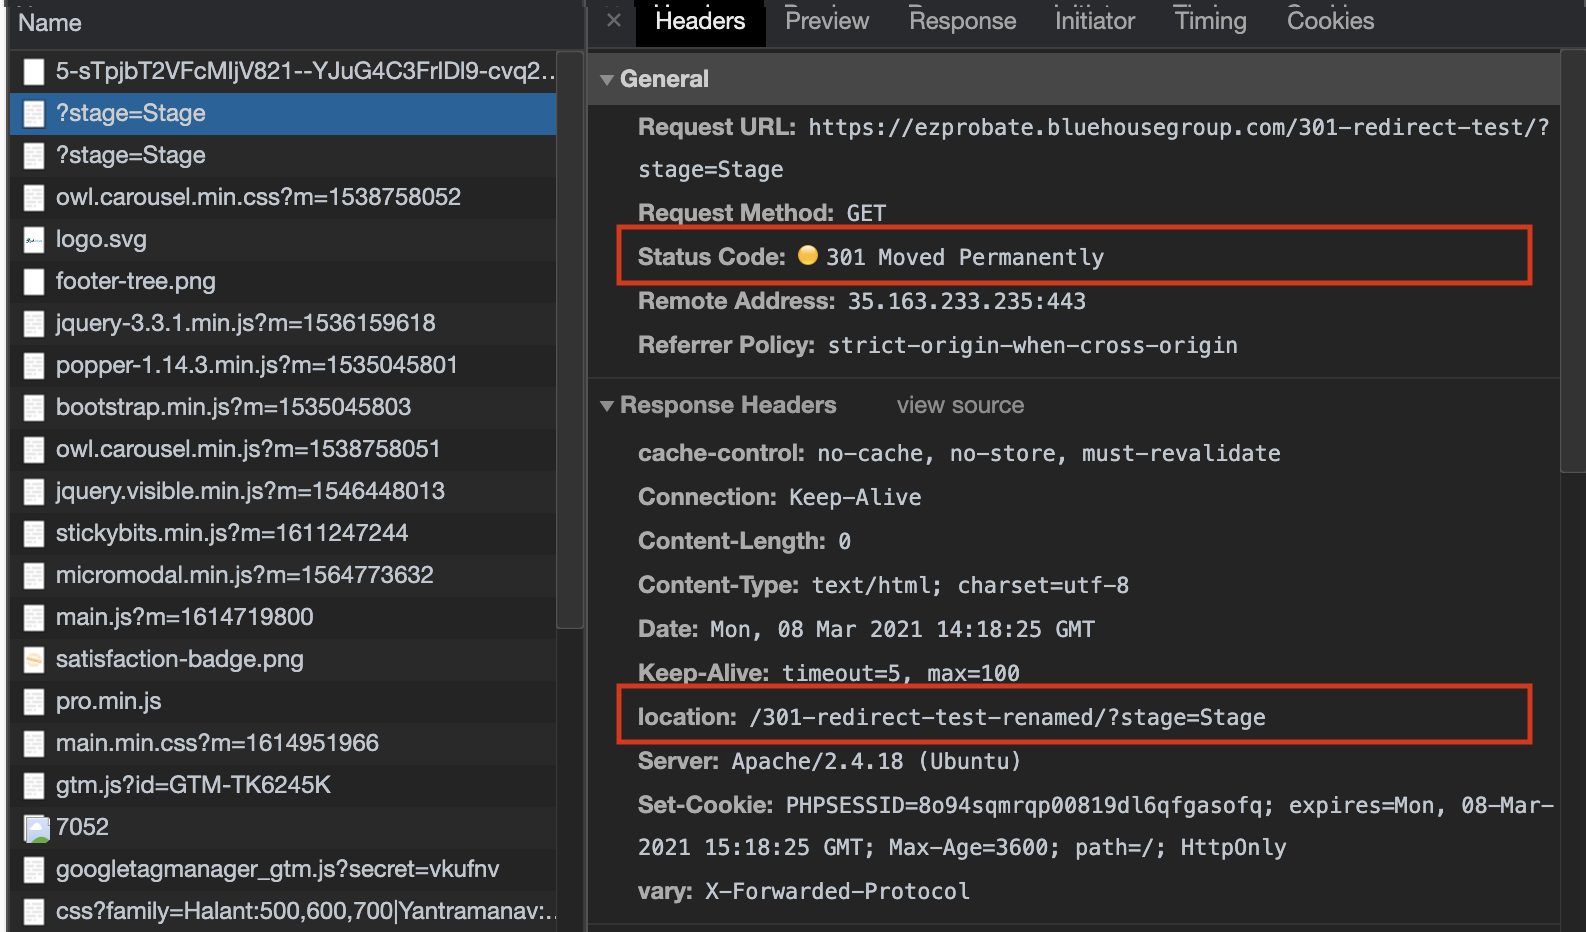Close the request details panel
The height and width of the screenshot is (932, 1586).
pos(614,20)
